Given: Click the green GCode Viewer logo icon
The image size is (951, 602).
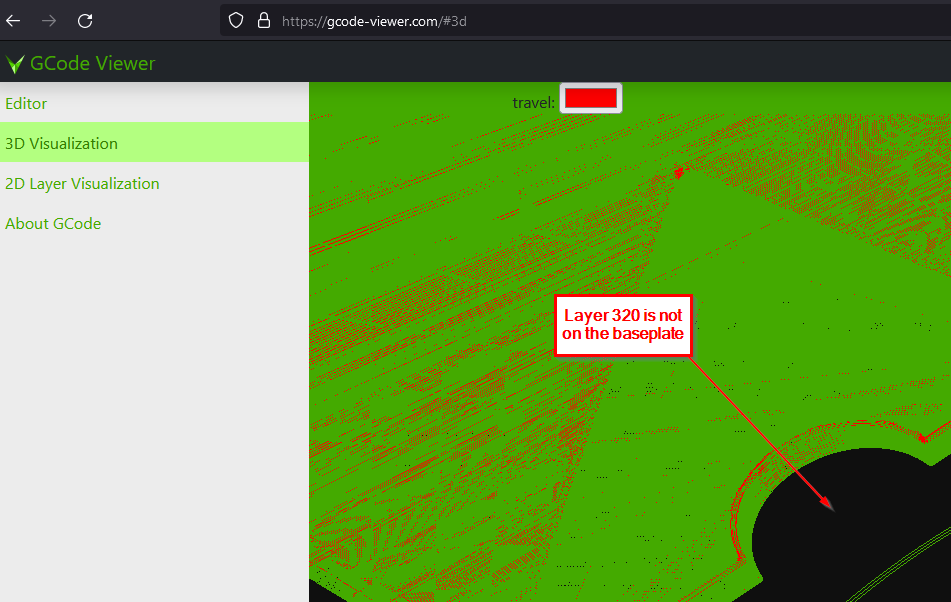Looking at the screenshot, I should click(x=15, y=64).
